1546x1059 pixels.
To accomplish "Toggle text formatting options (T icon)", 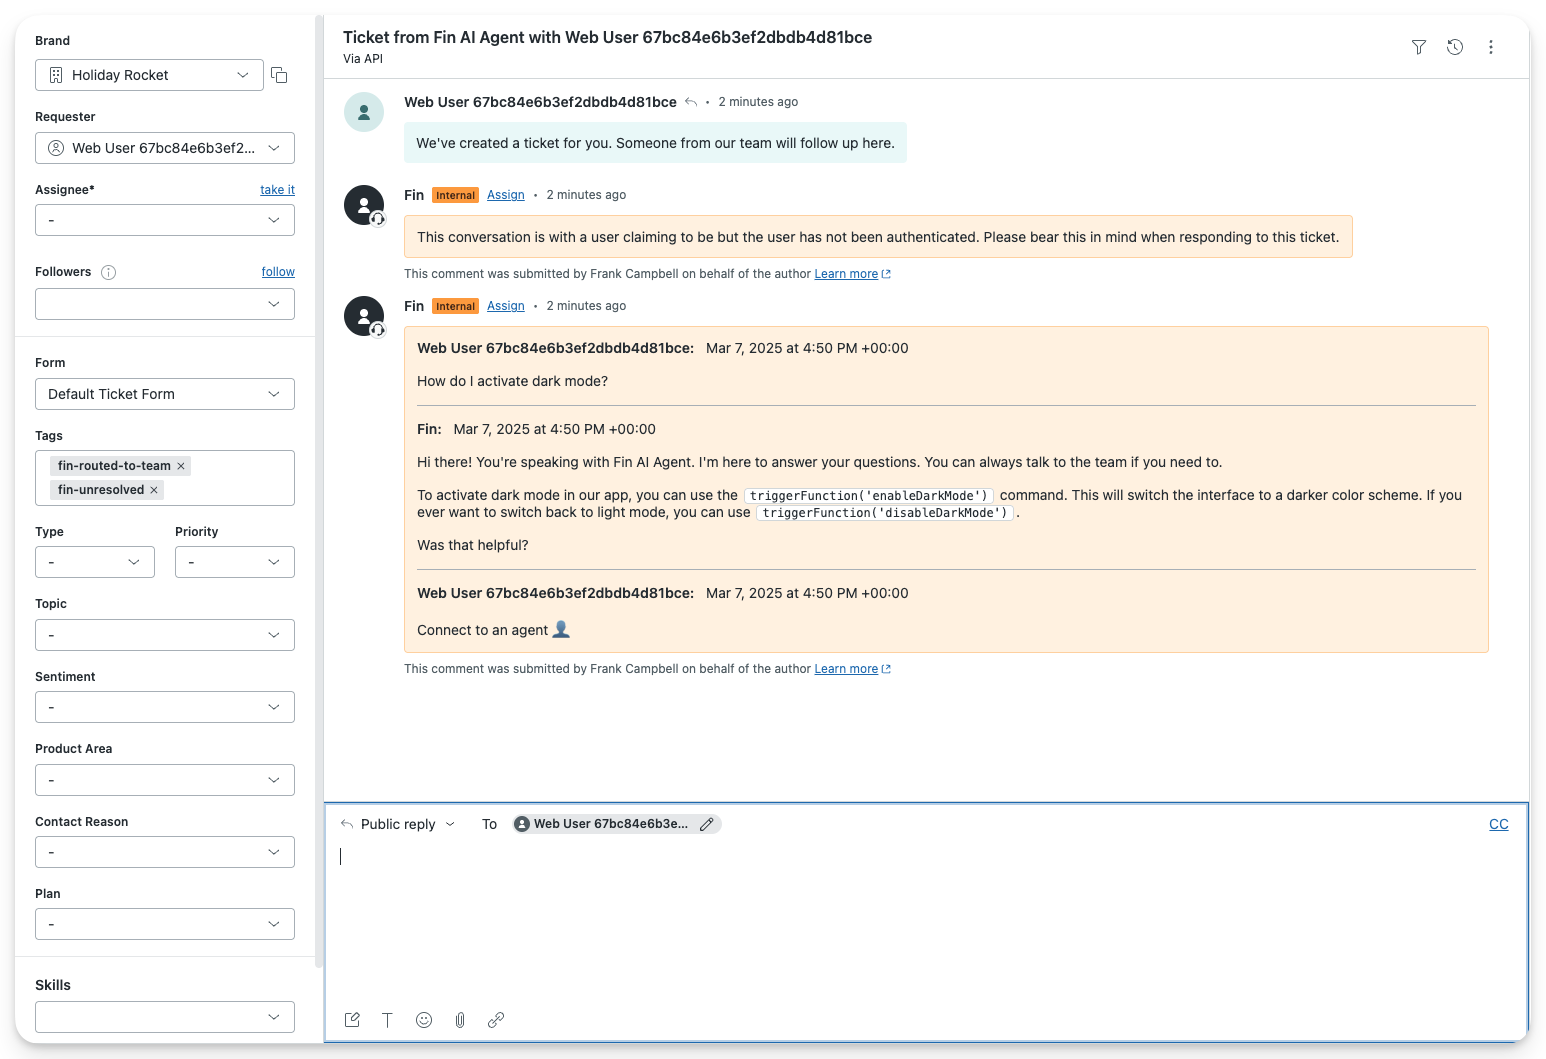I will click(388, 1020).
